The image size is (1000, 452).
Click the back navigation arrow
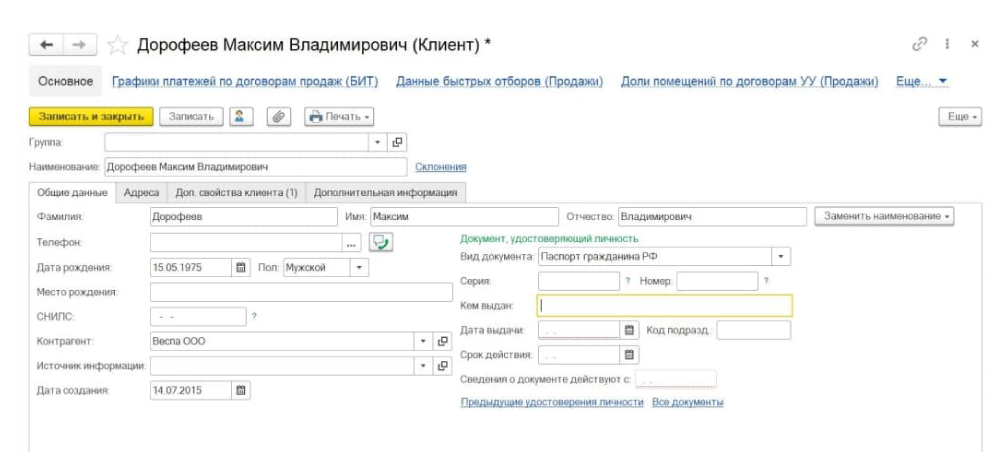point(48,46)
